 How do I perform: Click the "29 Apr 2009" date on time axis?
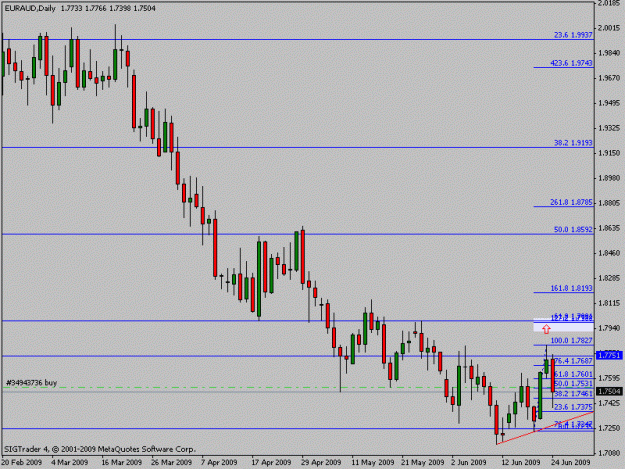pyautogui.click(x=321, y=462)
